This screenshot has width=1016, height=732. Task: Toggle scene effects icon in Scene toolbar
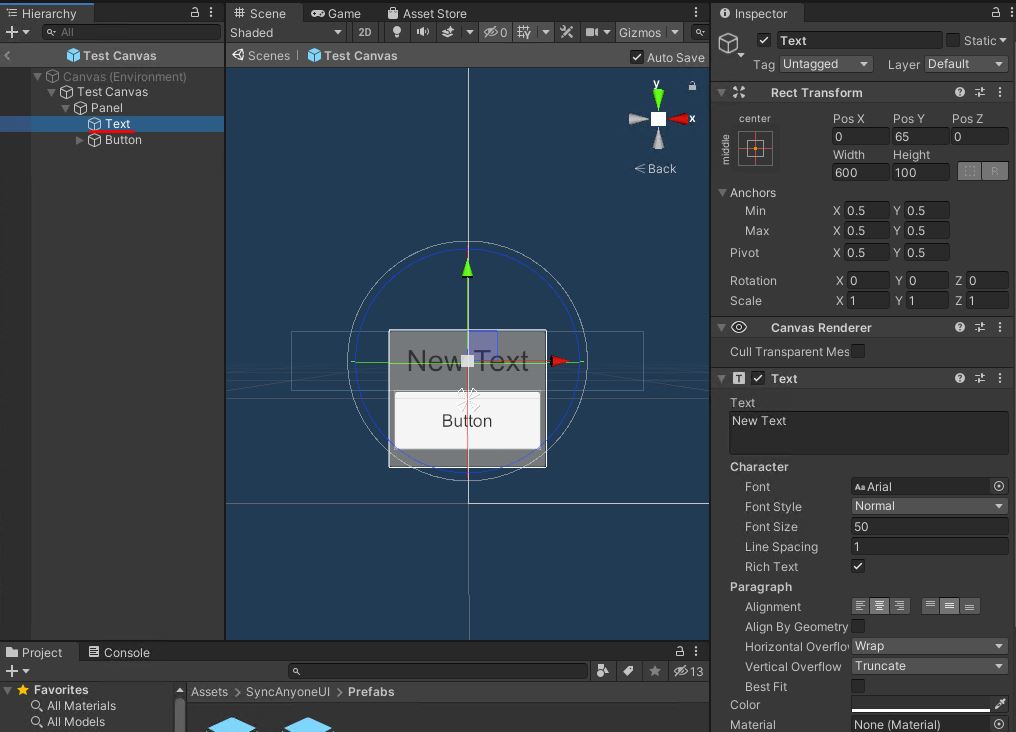[447, 32]
